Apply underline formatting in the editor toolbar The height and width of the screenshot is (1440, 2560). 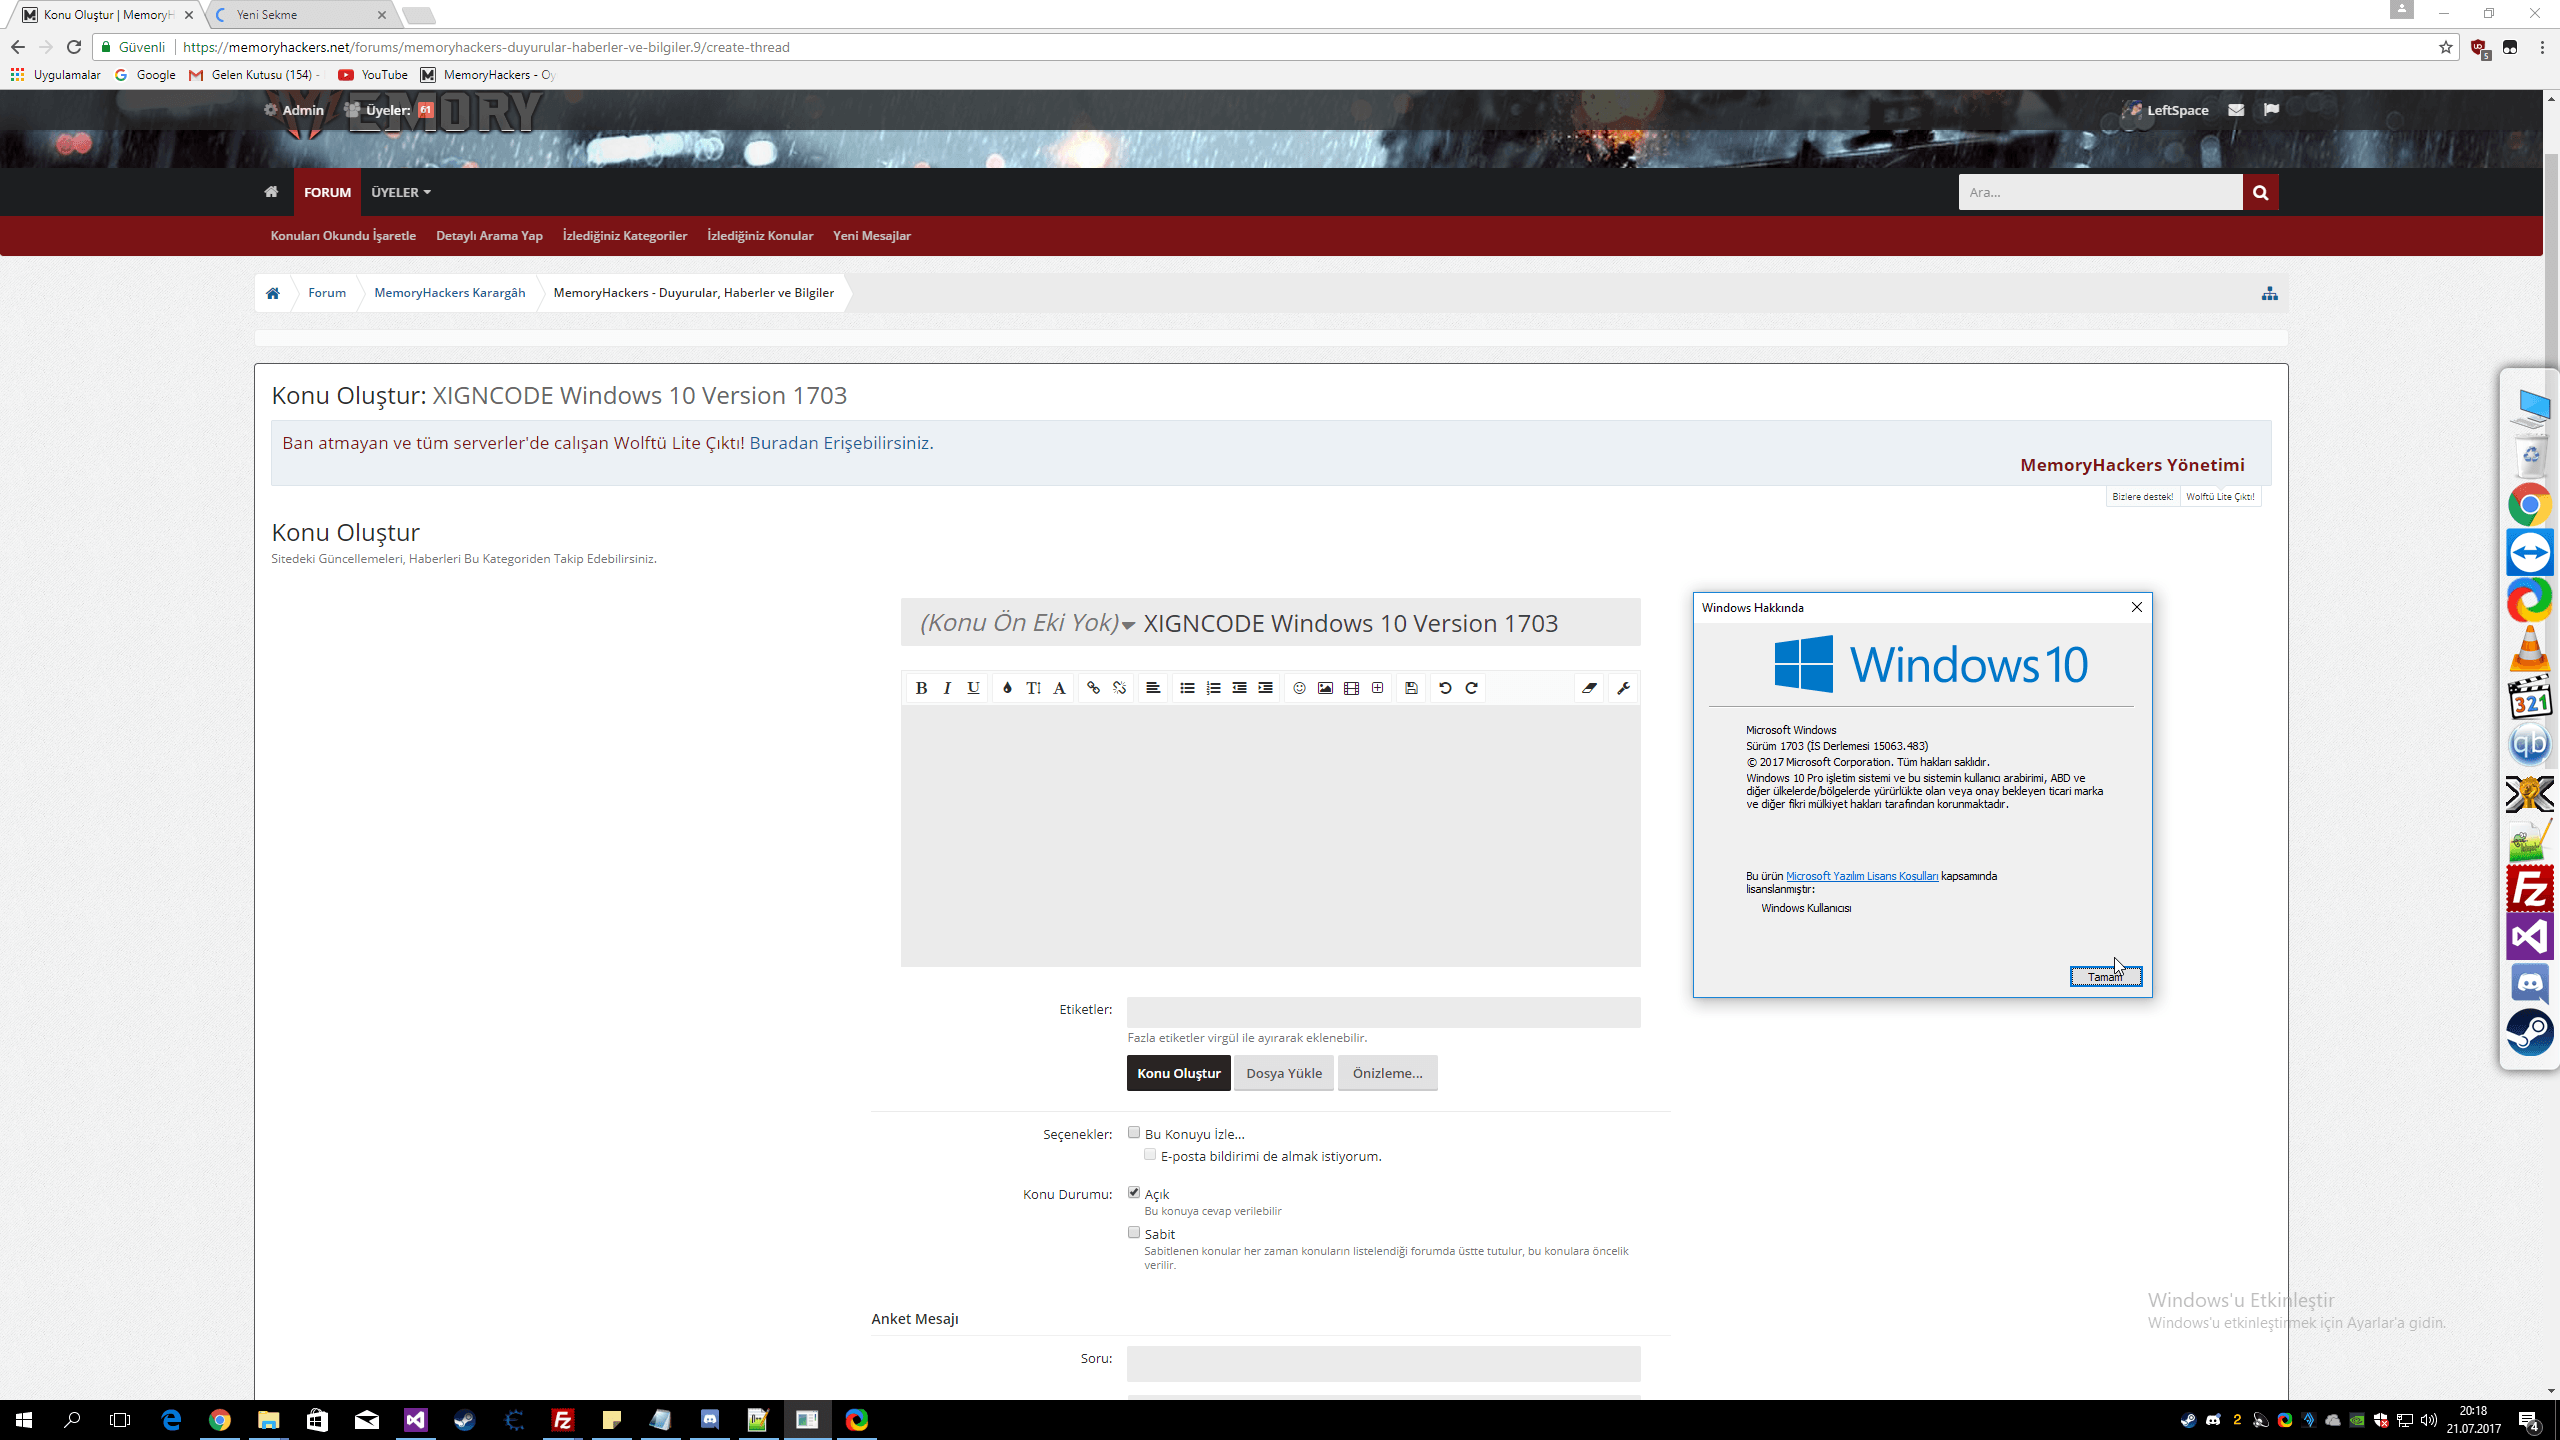(x=973, y=688)
